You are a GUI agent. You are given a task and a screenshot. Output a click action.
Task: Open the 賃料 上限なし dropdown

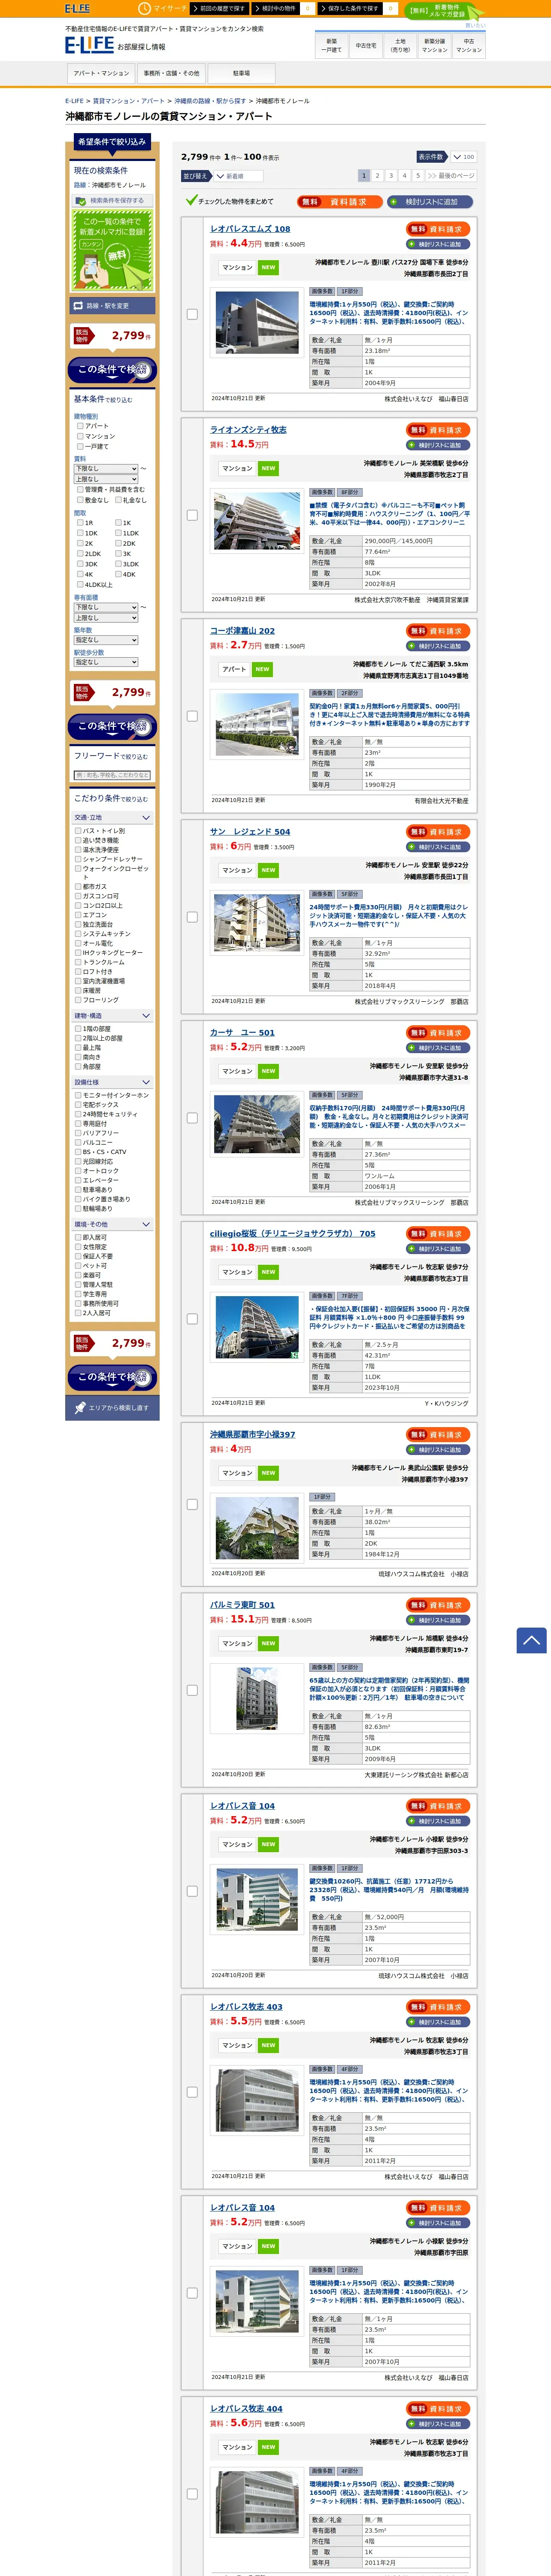point(106,479)
